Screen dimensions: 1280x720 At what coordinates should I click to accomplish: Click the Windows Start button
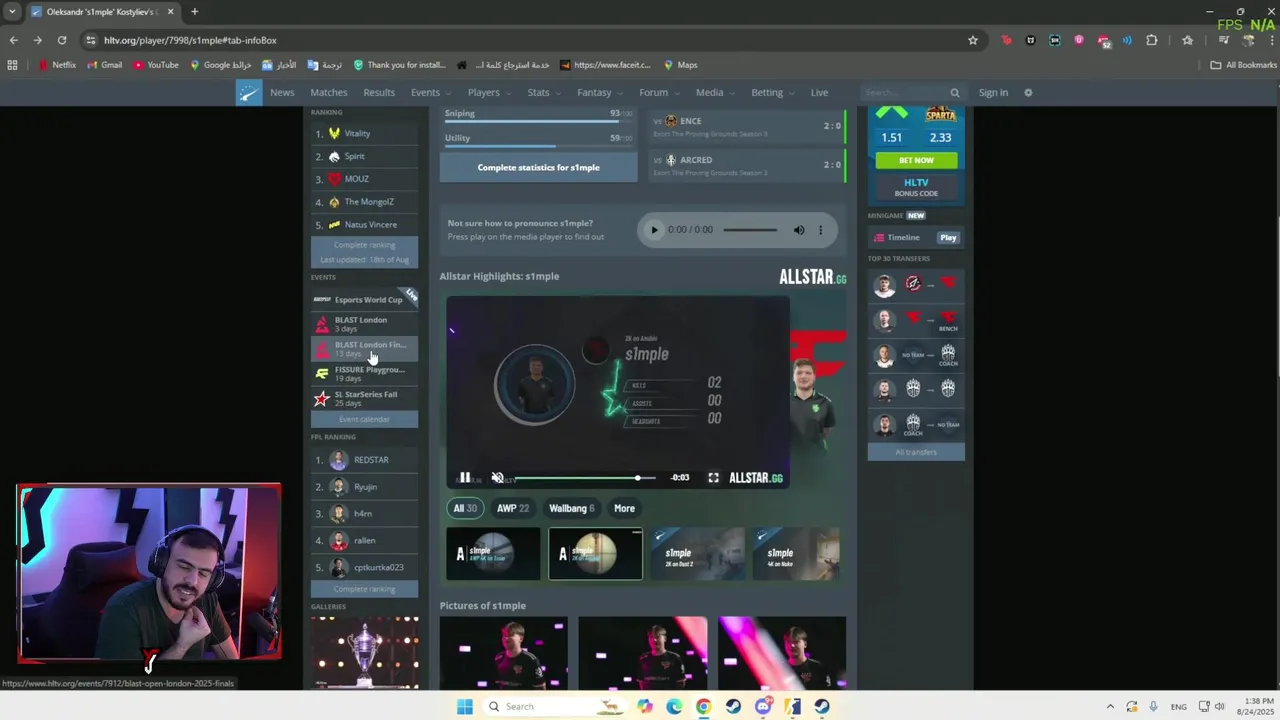(x=464, y=707)
